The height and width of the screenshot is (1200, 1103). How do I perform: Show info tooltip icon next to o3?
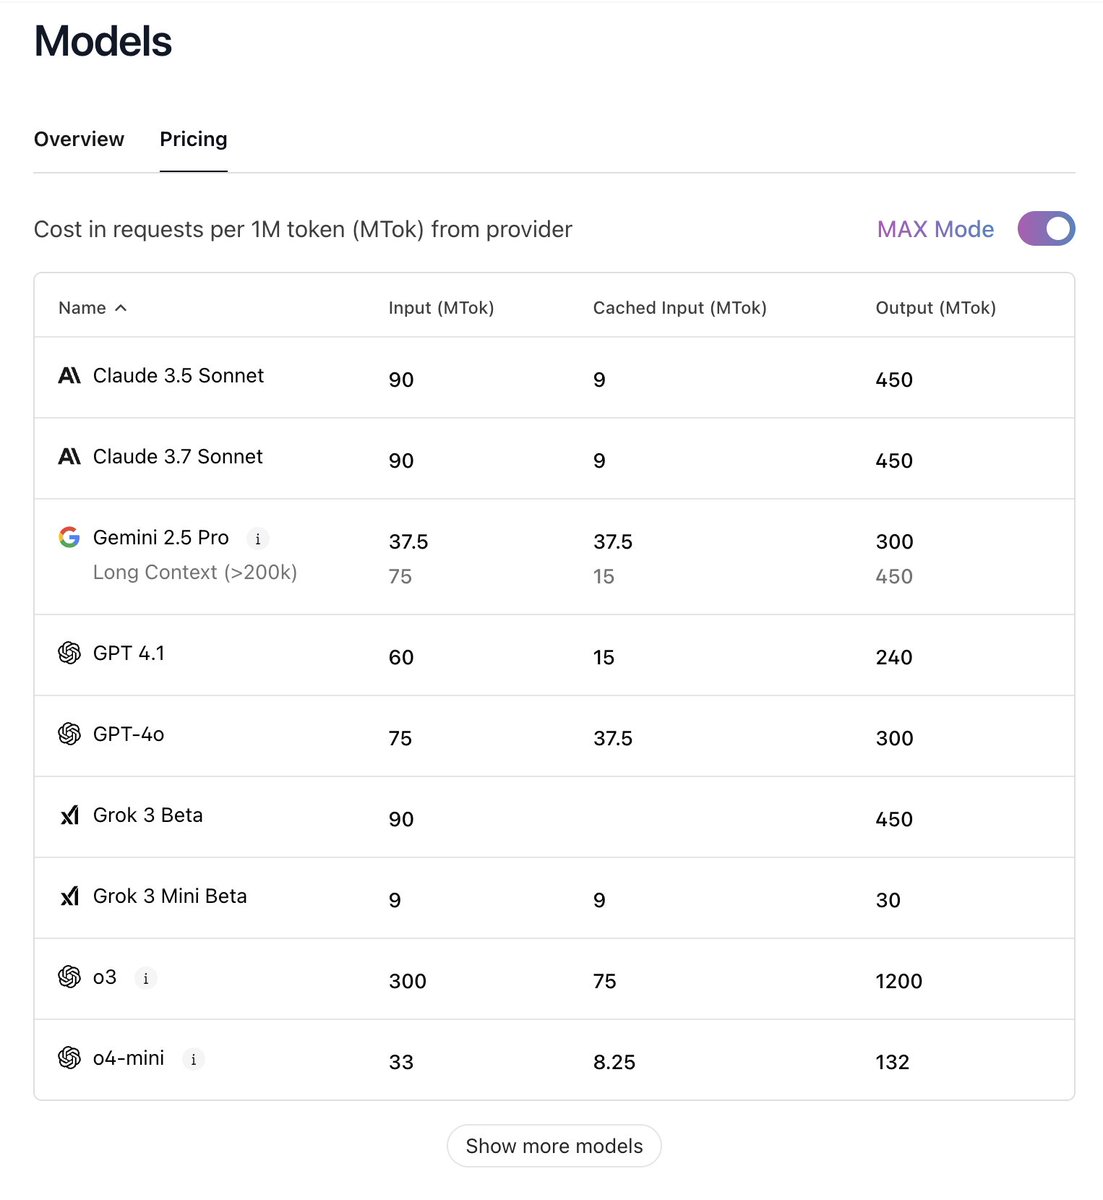click(x=145, y=979)
